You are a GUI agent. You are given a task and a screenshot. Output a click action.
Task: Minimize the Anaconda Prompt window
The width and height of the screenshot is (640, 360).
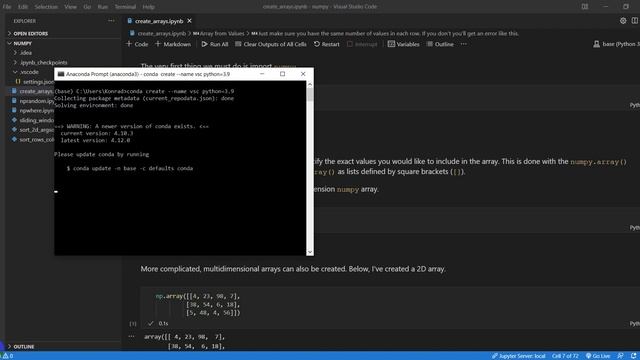(262, 74)
